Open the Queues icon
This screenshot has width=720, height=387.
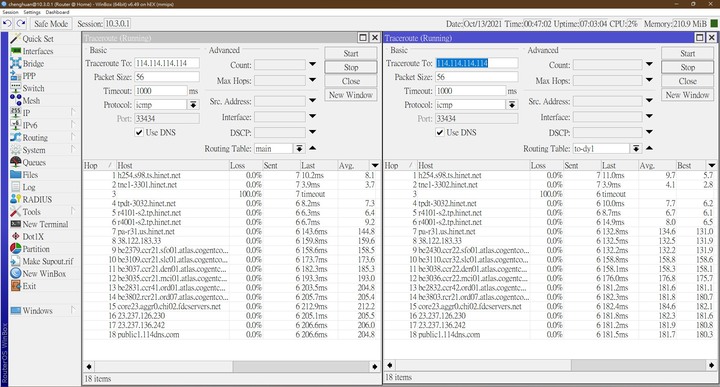coord(16,162)
